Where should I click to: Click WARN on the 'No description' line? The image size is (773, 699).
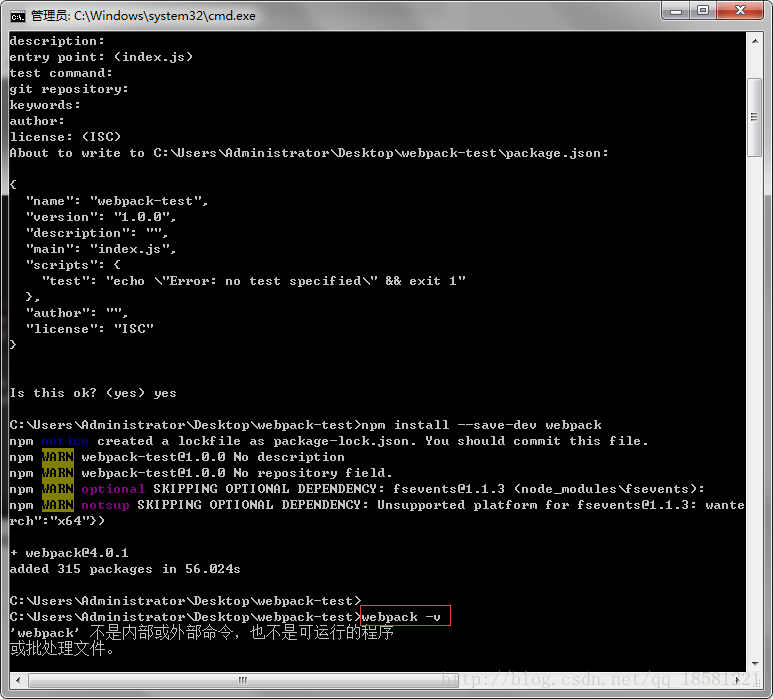click(58, 457)
